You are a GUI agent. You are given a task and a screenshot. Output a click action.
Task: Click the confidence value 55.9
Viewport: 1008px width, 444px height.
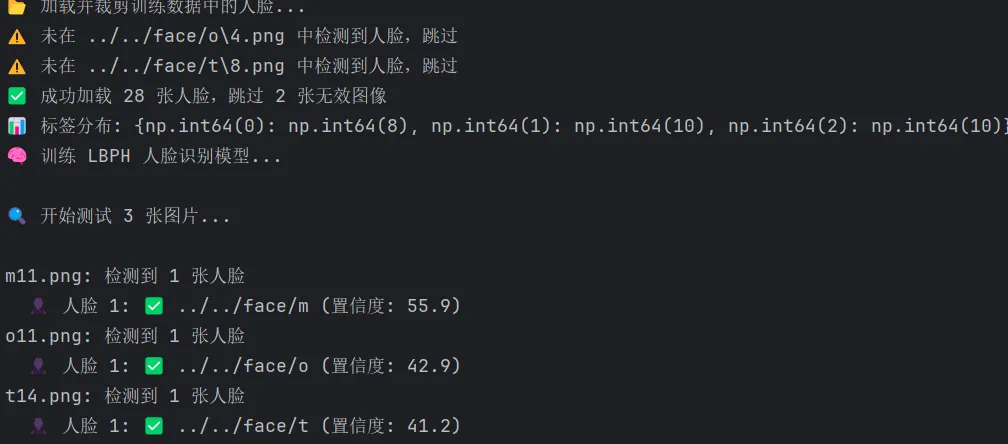tap(429, 306)
